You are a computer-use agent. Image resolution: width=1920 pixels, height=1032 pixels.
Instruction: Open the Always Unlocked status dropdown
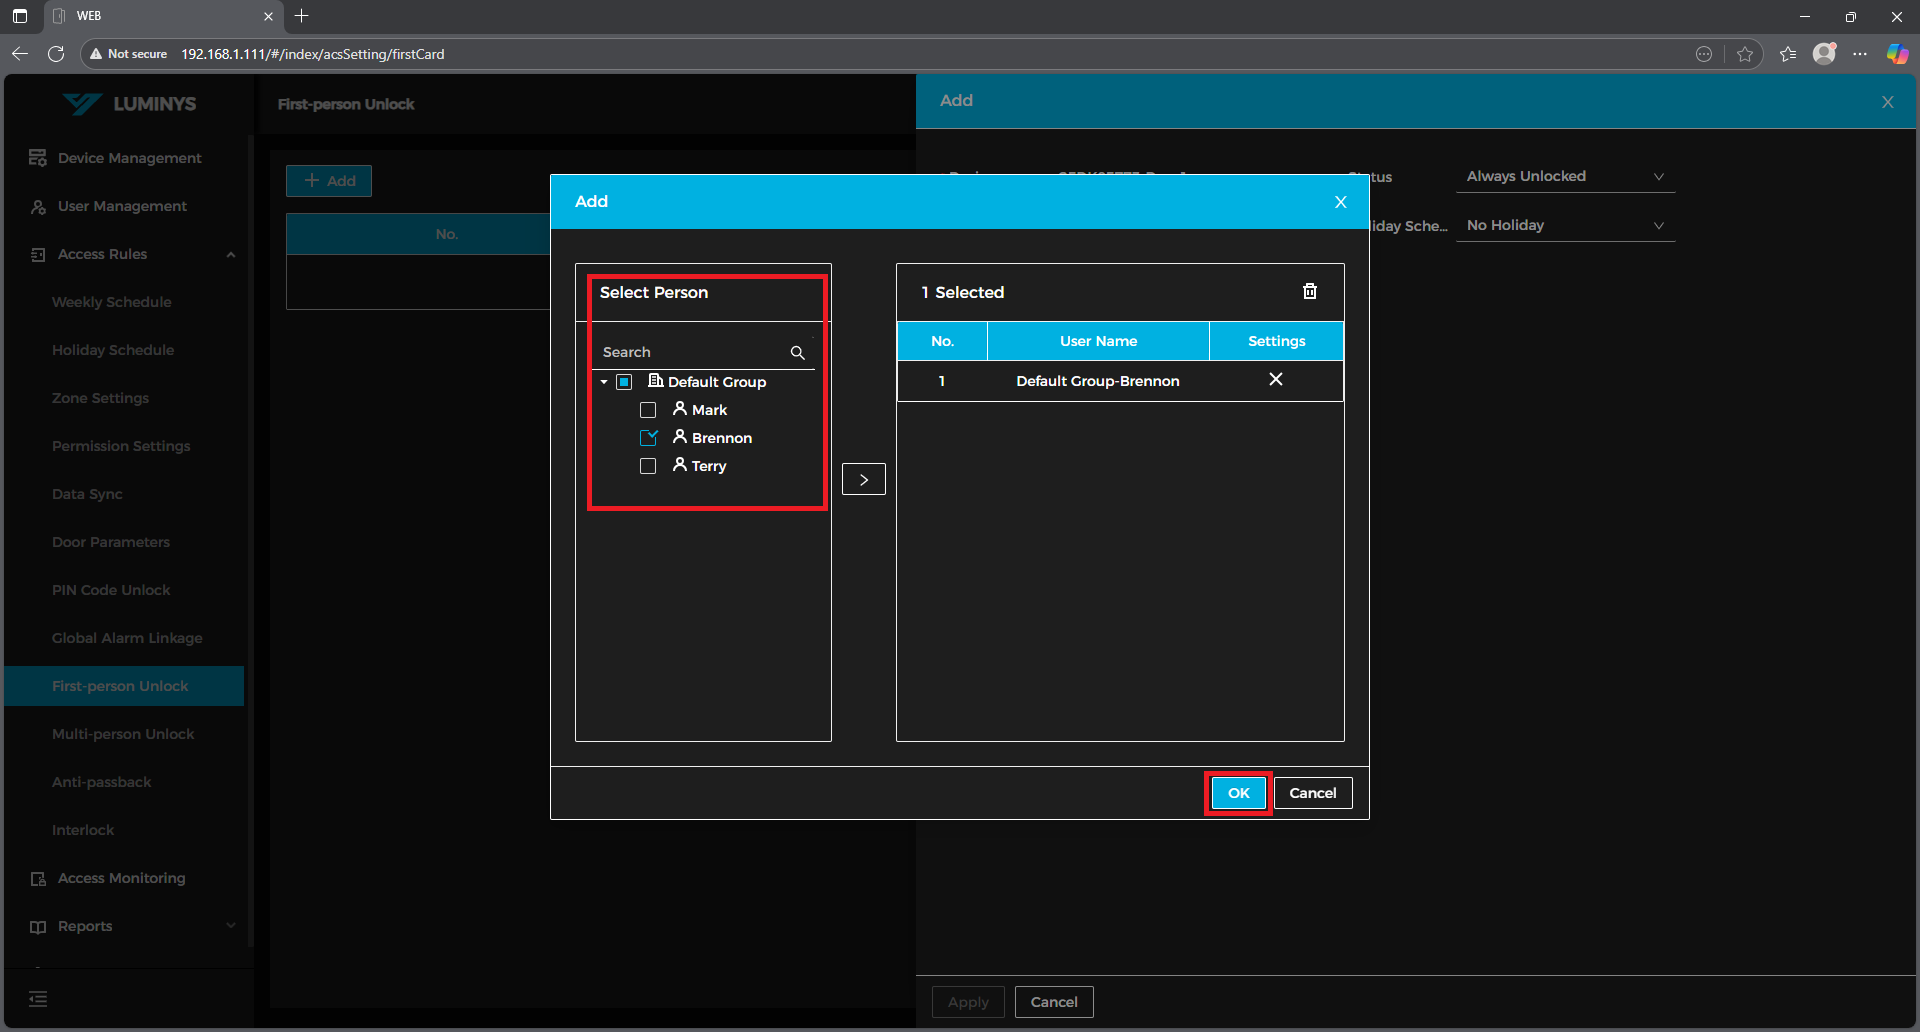(x=1564, y=176)
